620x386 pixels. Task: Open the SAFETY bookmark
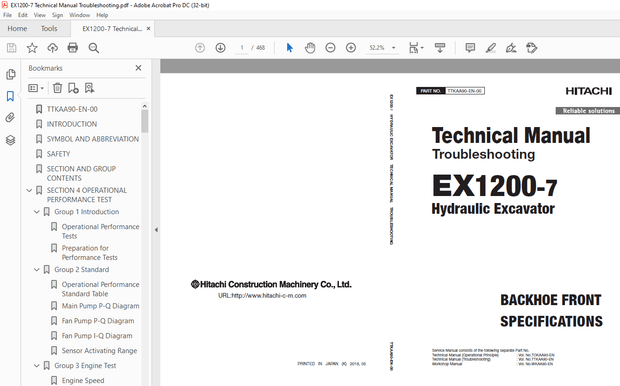(58, 154)
